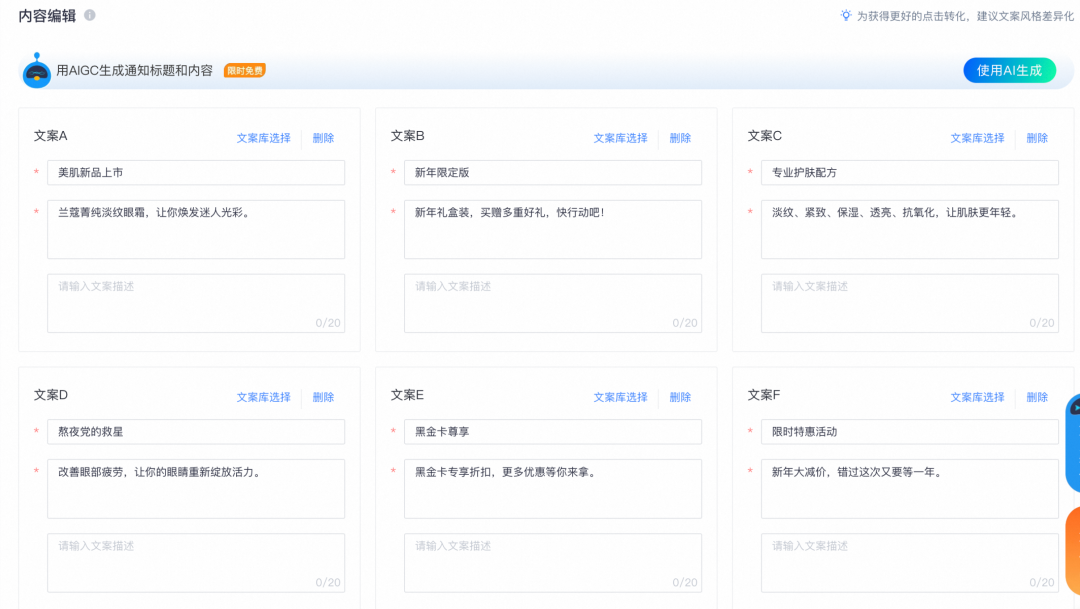Click content box with 黑金卡专享折扣
1080x609 pixels.
pyautogui.click(x=552, y=489)
